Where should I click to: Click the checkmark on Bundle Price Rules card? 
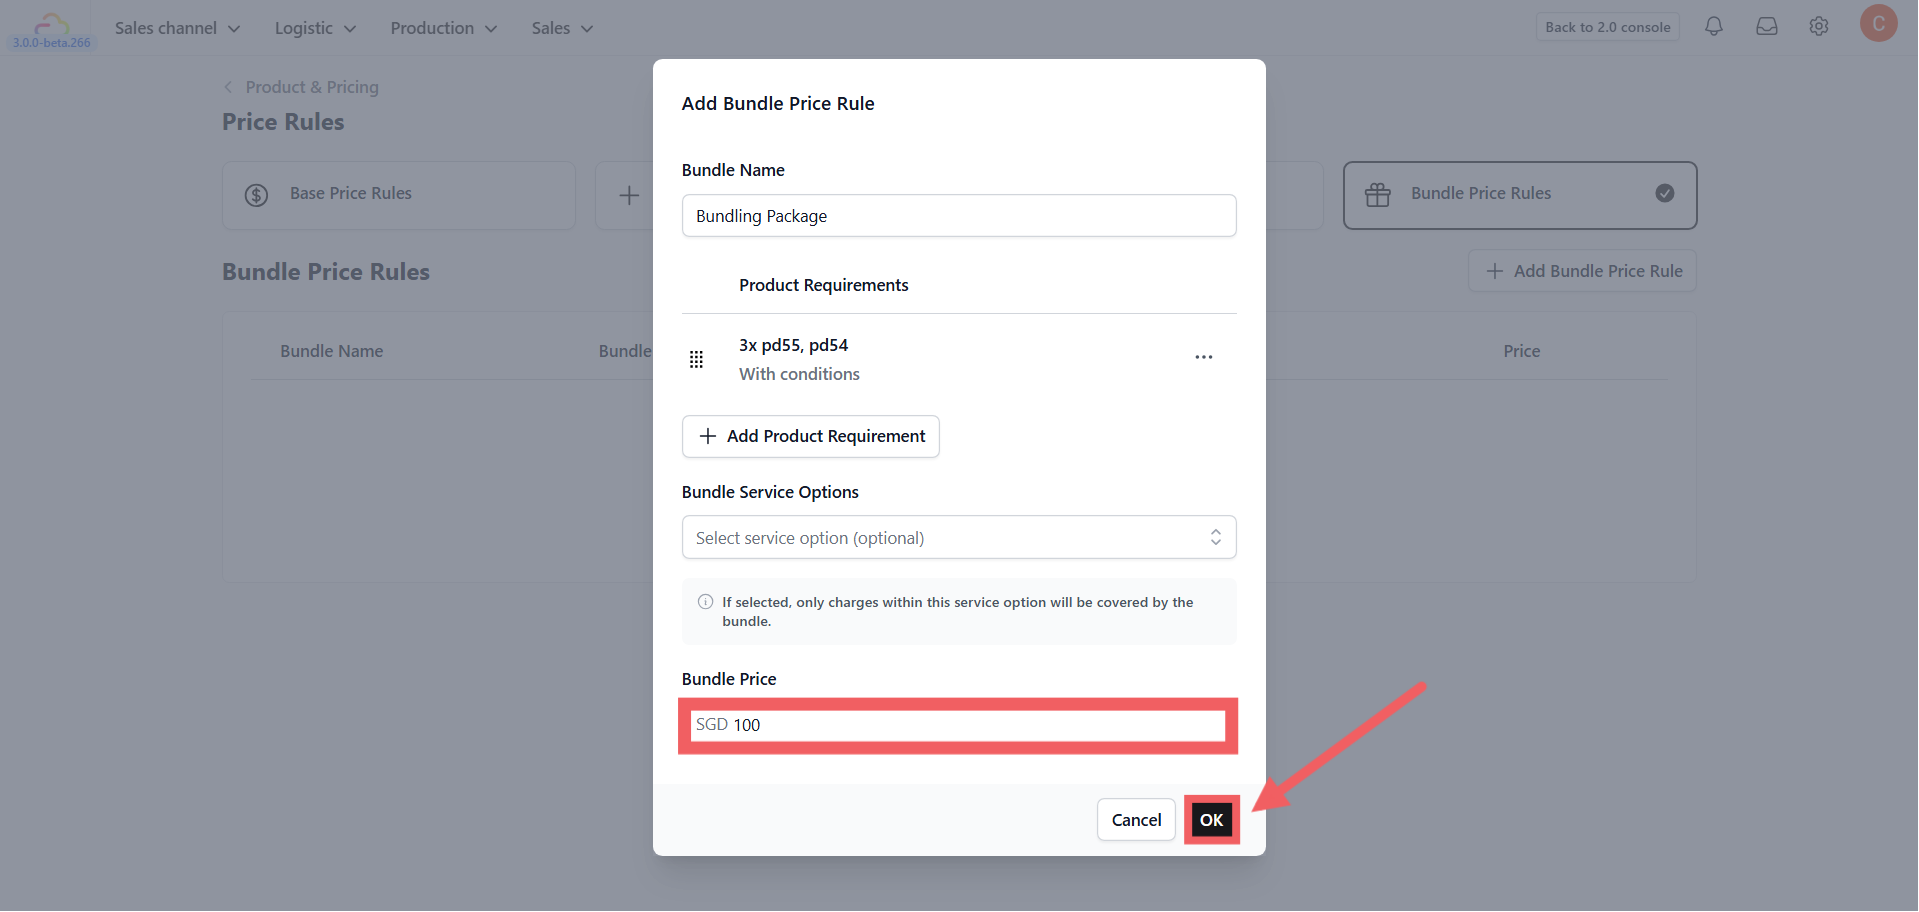pos(1665,193)
